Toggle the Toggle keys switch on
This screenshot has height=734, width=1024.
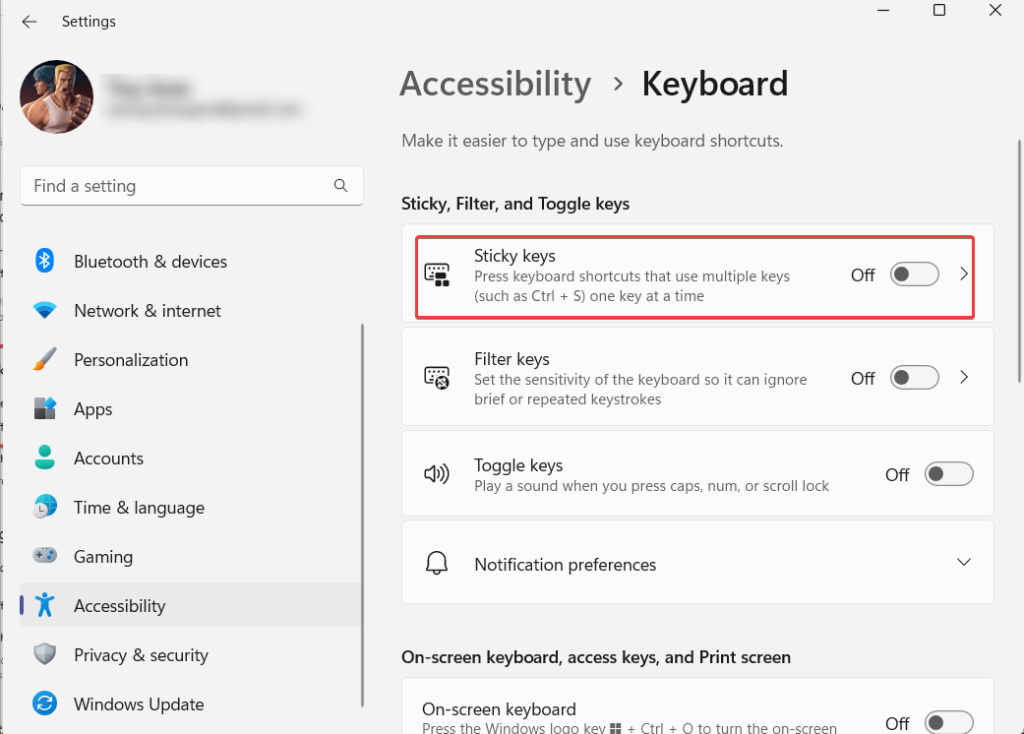[x=948, y=474]
